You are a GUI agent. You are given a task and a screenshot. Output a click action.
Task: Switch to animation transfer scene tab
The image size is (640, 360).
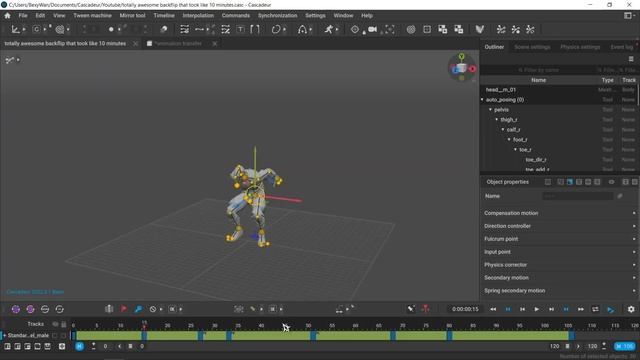(178, 43)
